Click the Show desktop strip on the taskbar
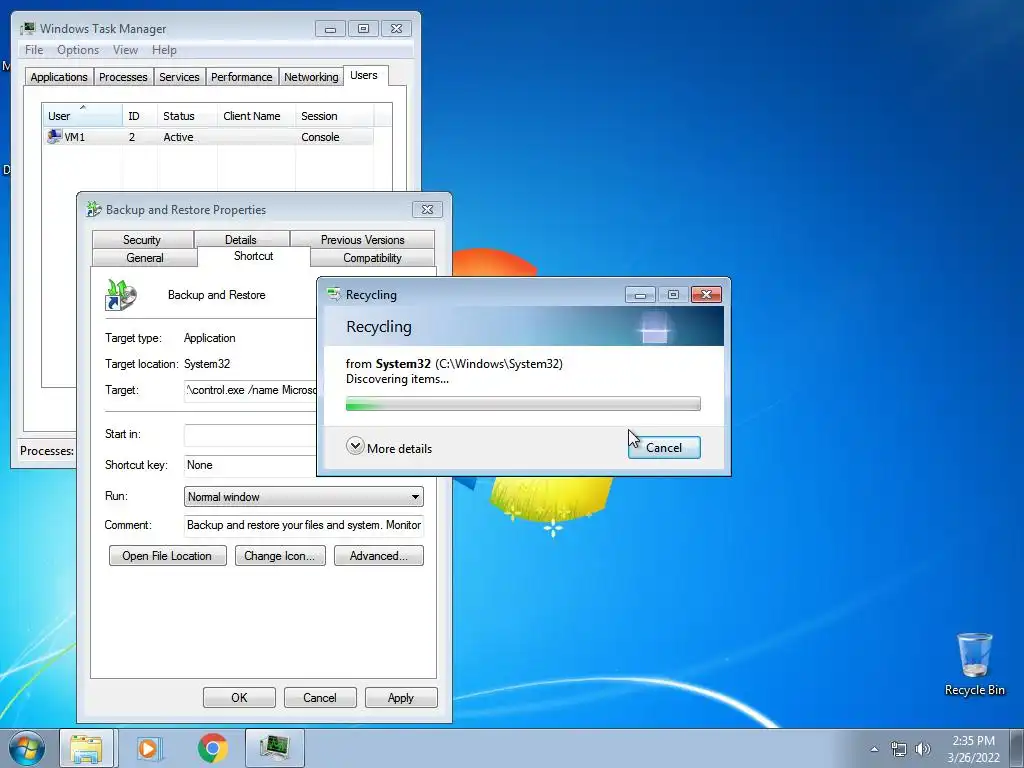1024x768 pixels. tap(1017, 748)
